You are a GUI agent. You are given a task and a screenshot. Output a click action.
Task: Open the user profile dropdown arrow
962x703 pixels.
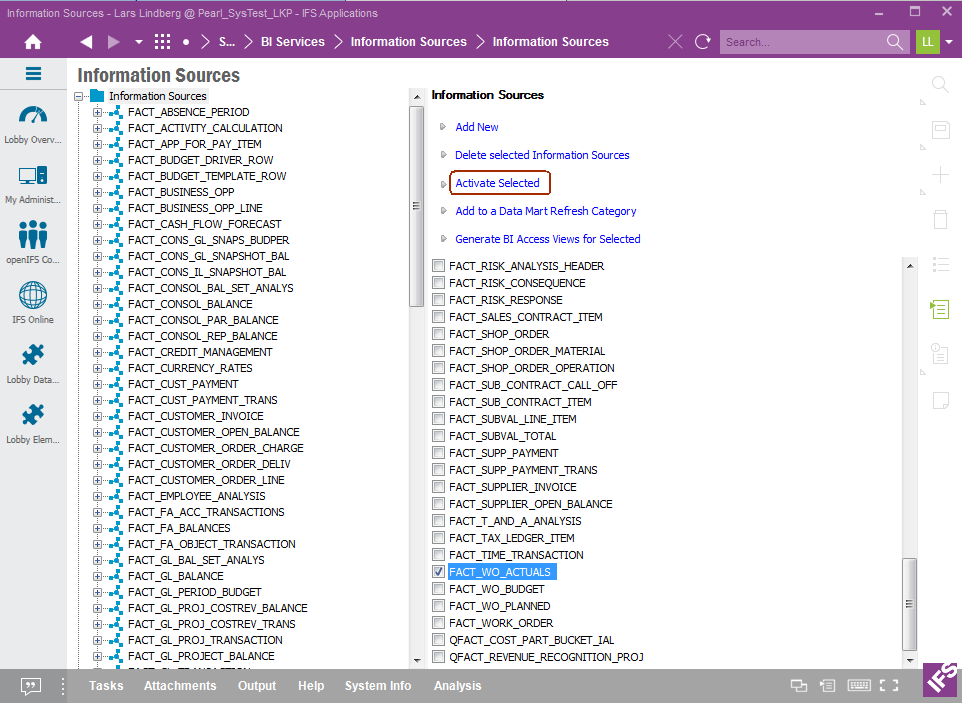point(948,42)
